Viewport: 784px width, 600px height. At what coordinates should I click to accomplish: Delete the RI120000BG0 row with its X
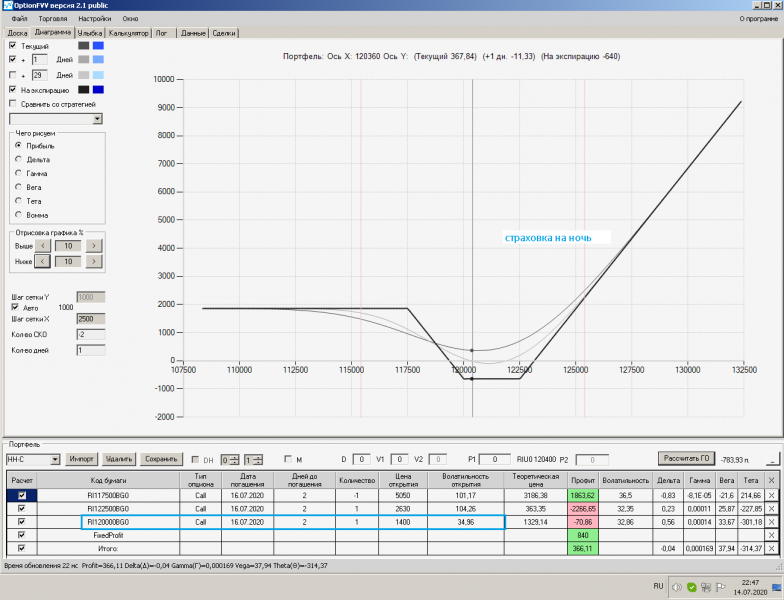coord(771,522)
